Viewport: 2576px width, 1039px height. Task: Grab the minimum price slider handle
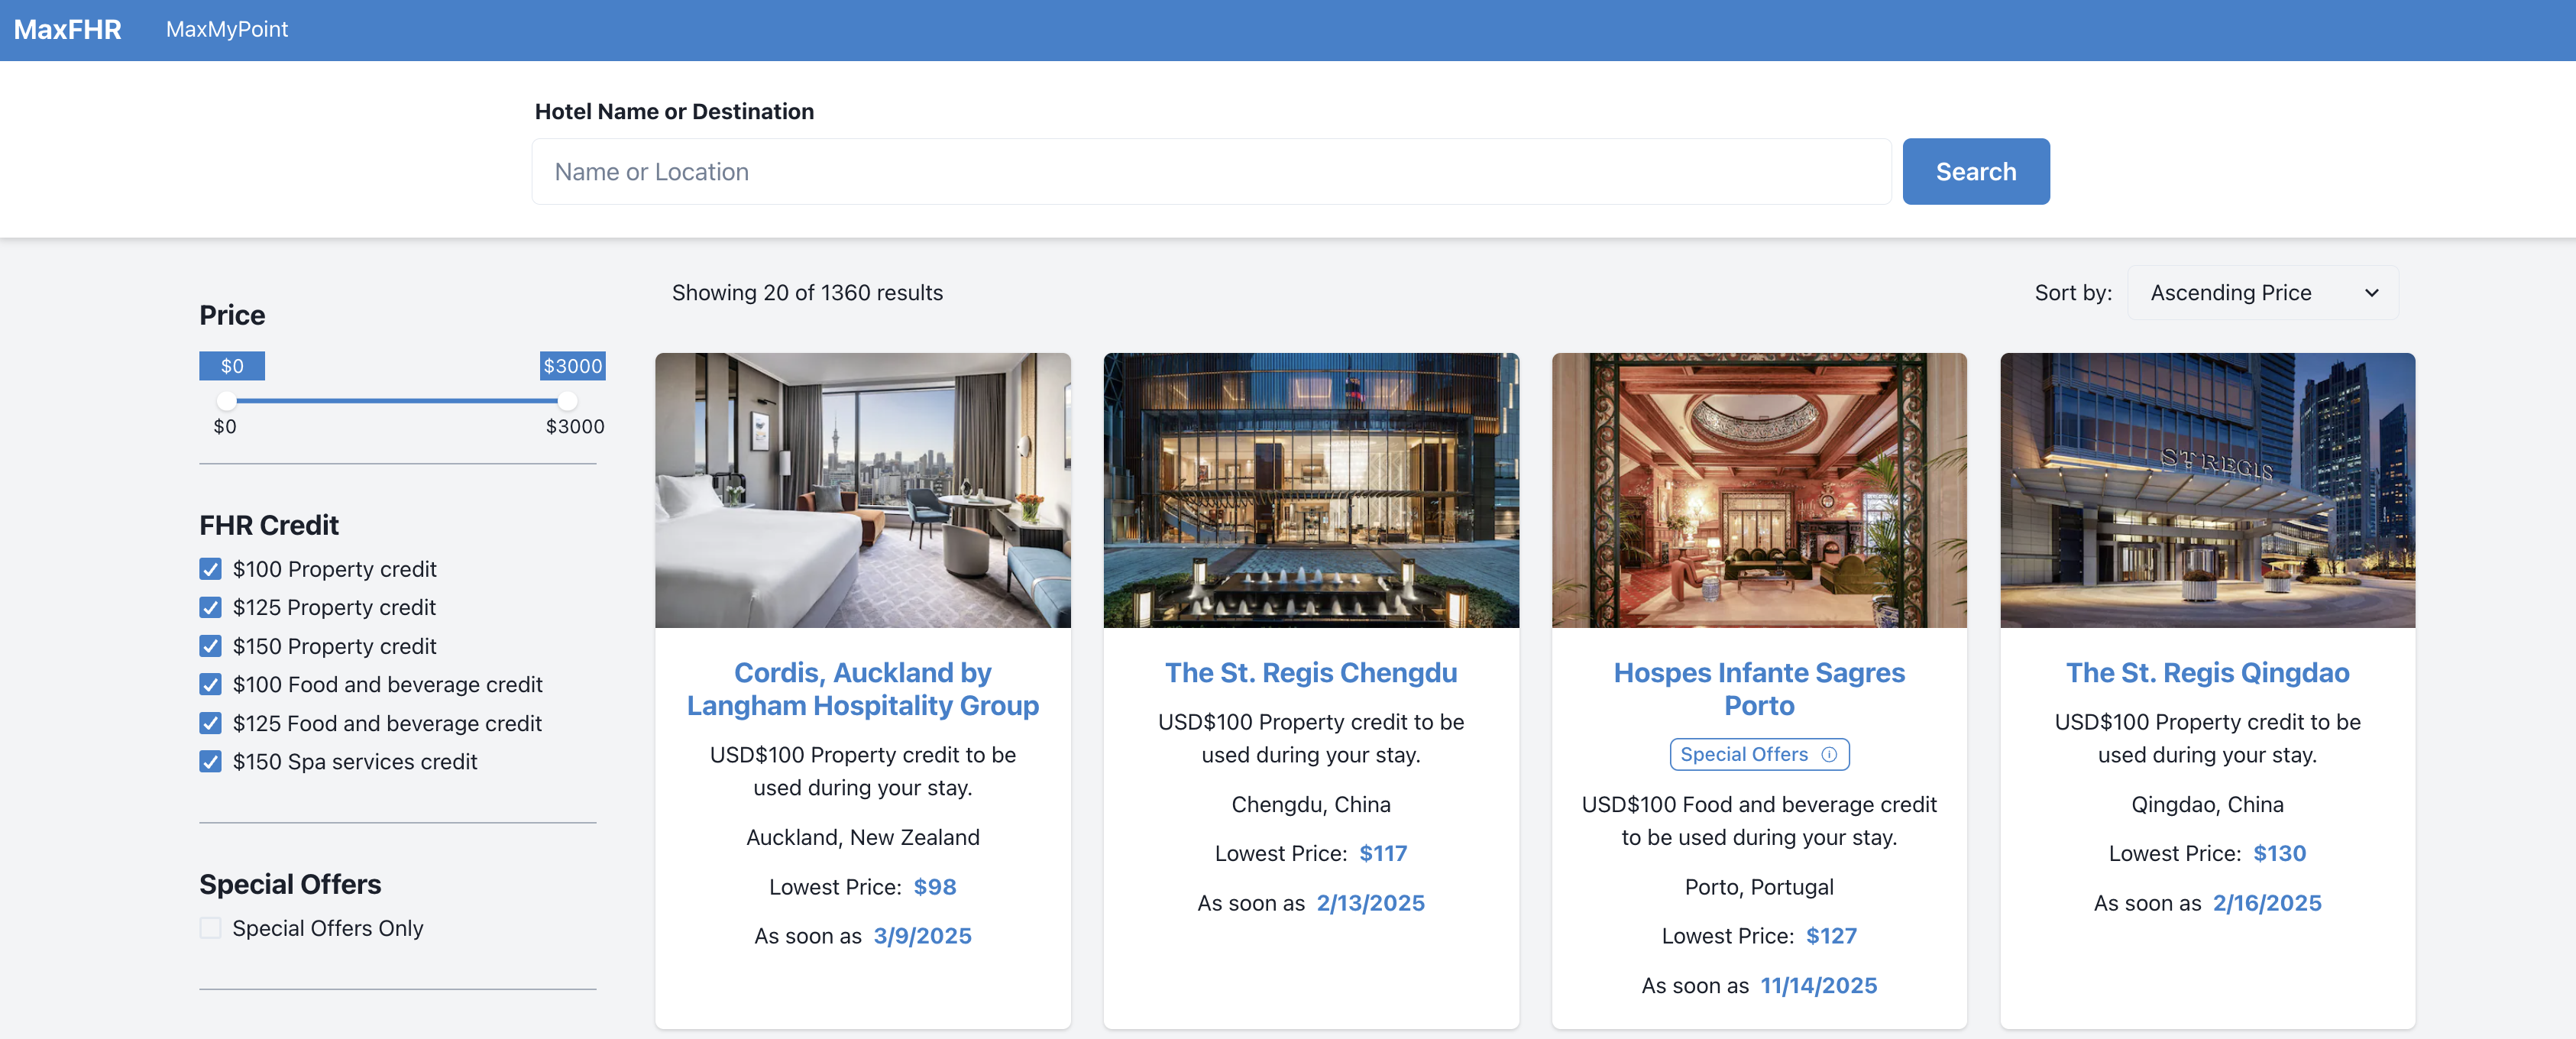coord(227,401)
